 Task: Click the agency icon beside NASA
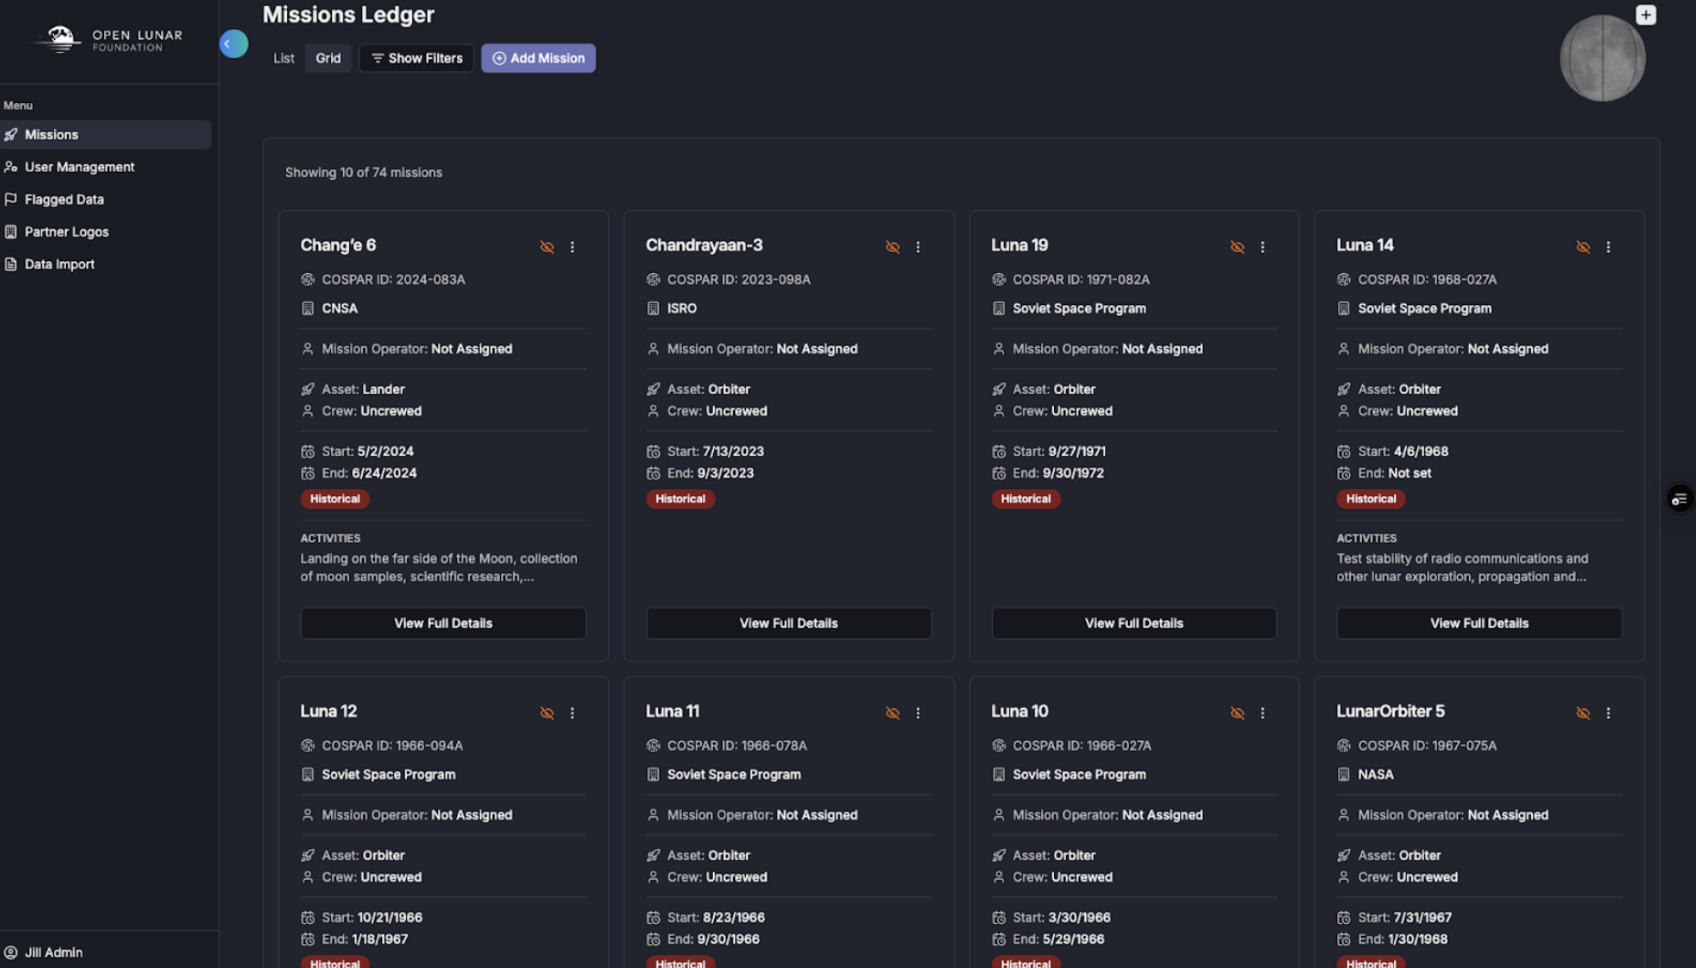[1344, 775]
